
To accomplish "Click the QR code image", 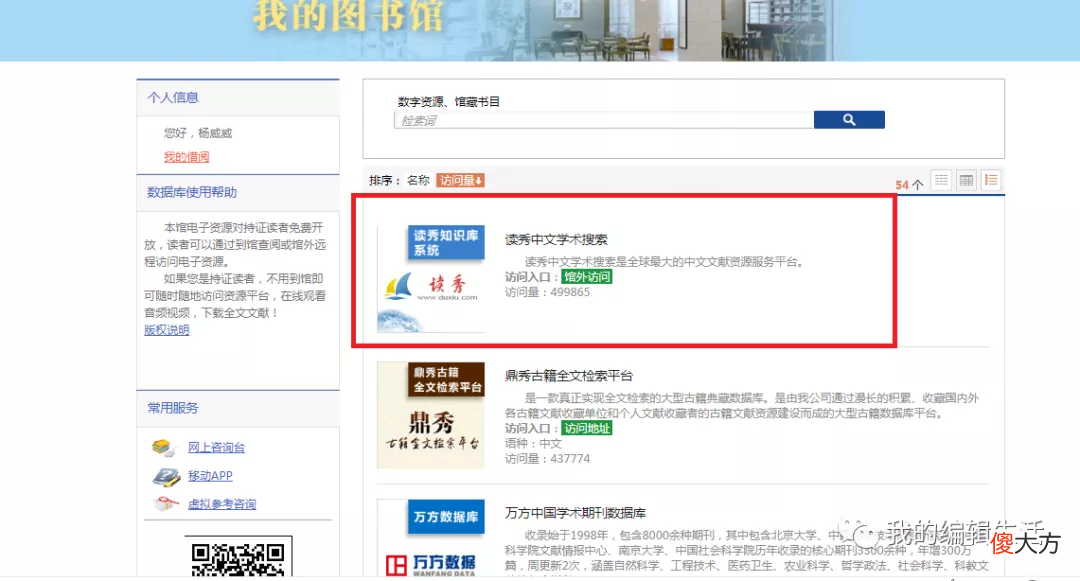I will pos(238,556).
